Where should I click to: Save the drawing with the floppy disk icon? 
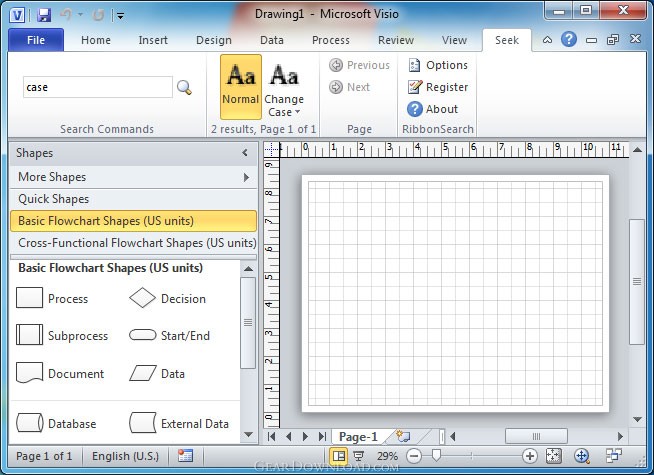point(44,15)
